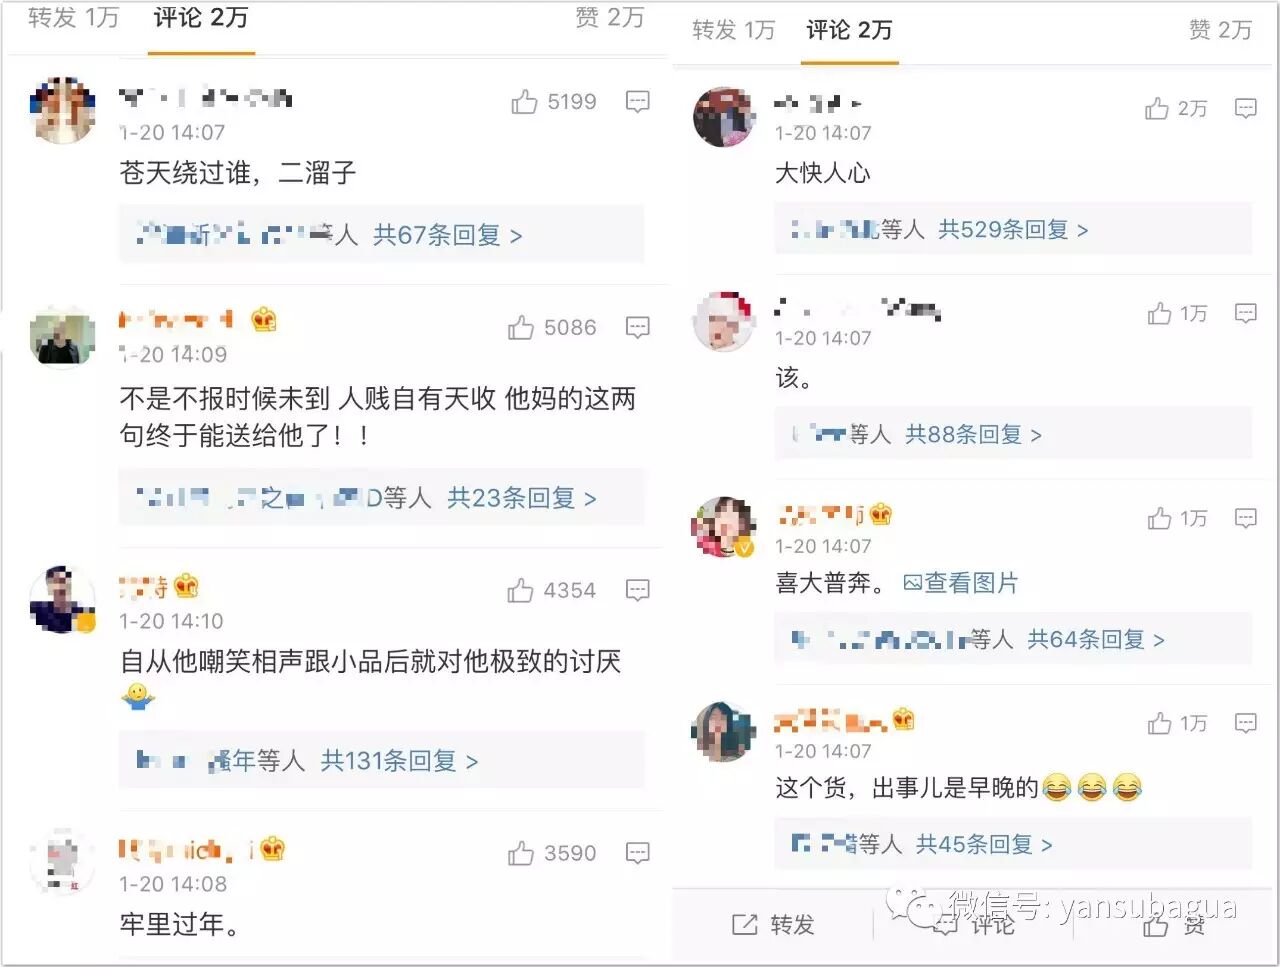Expand the 共131条回复 replies
Screen dimensions: 1280x967
[399, 761]
